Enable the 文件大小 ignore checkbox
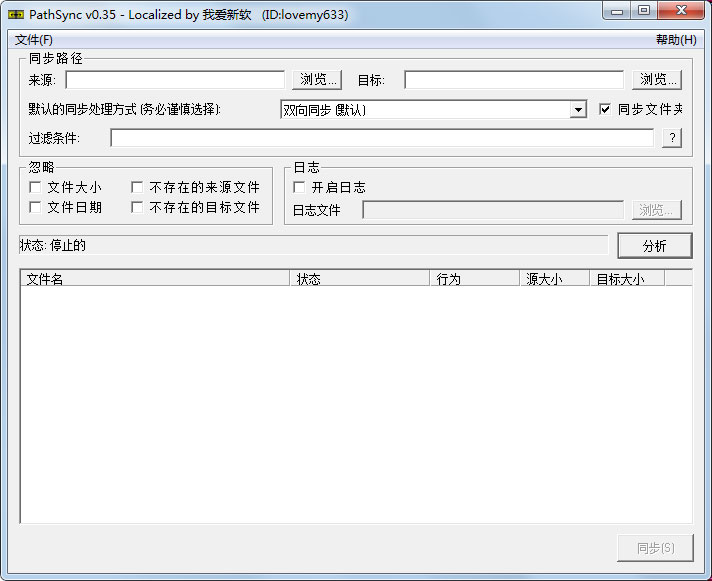The height and width of the screenshot is (581, 712). pos(36,187)
